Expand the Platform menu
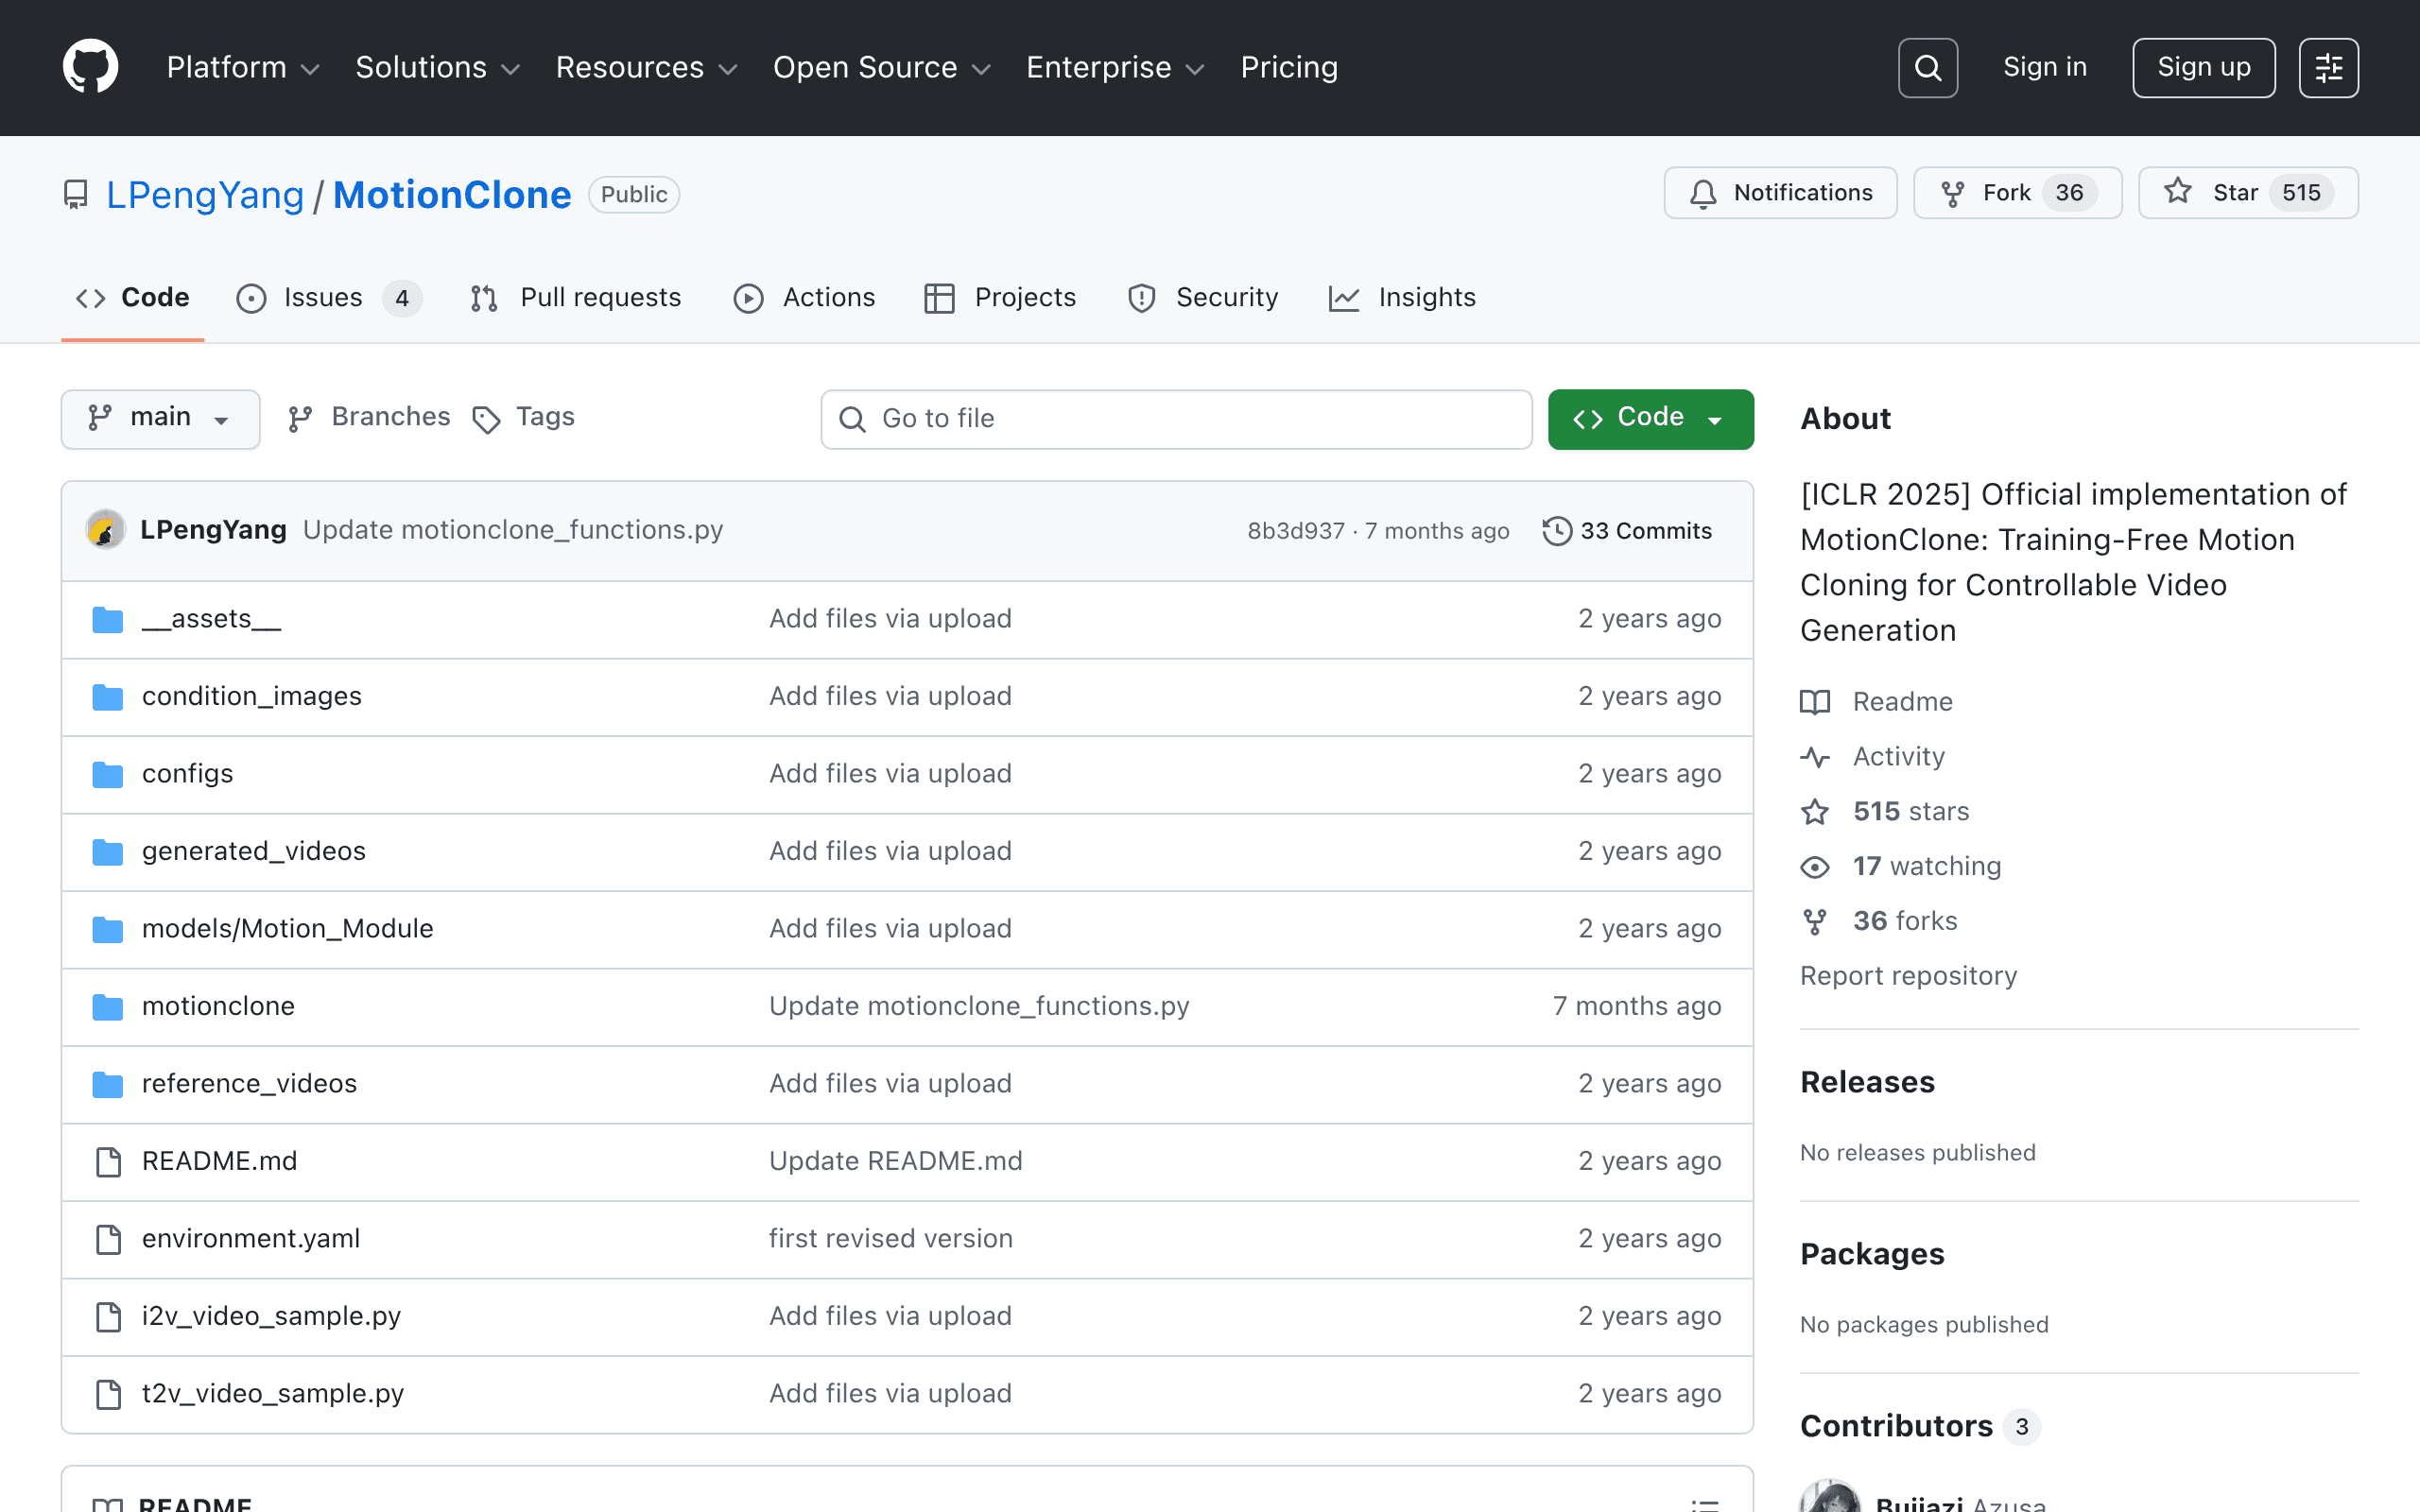Viewport: 2420px width, 1512px height. tap(243, 67)
